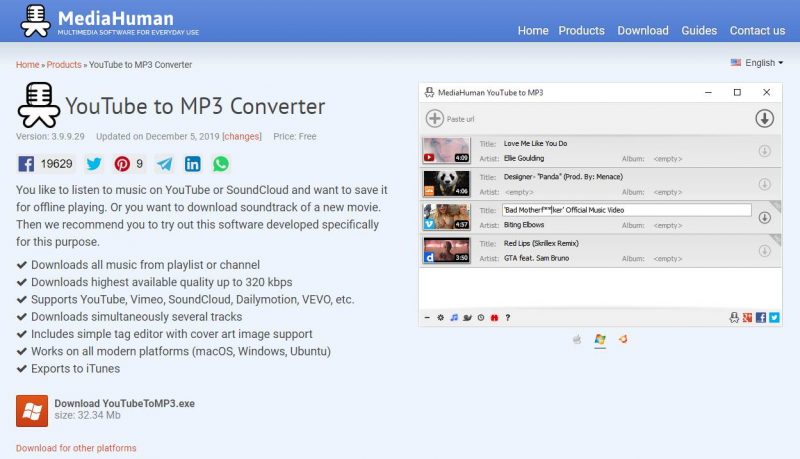Image resolution: width=800 pixels, height=459 pixels.
Task: Open the Guides menu item
Action: [x=699, y=31]
